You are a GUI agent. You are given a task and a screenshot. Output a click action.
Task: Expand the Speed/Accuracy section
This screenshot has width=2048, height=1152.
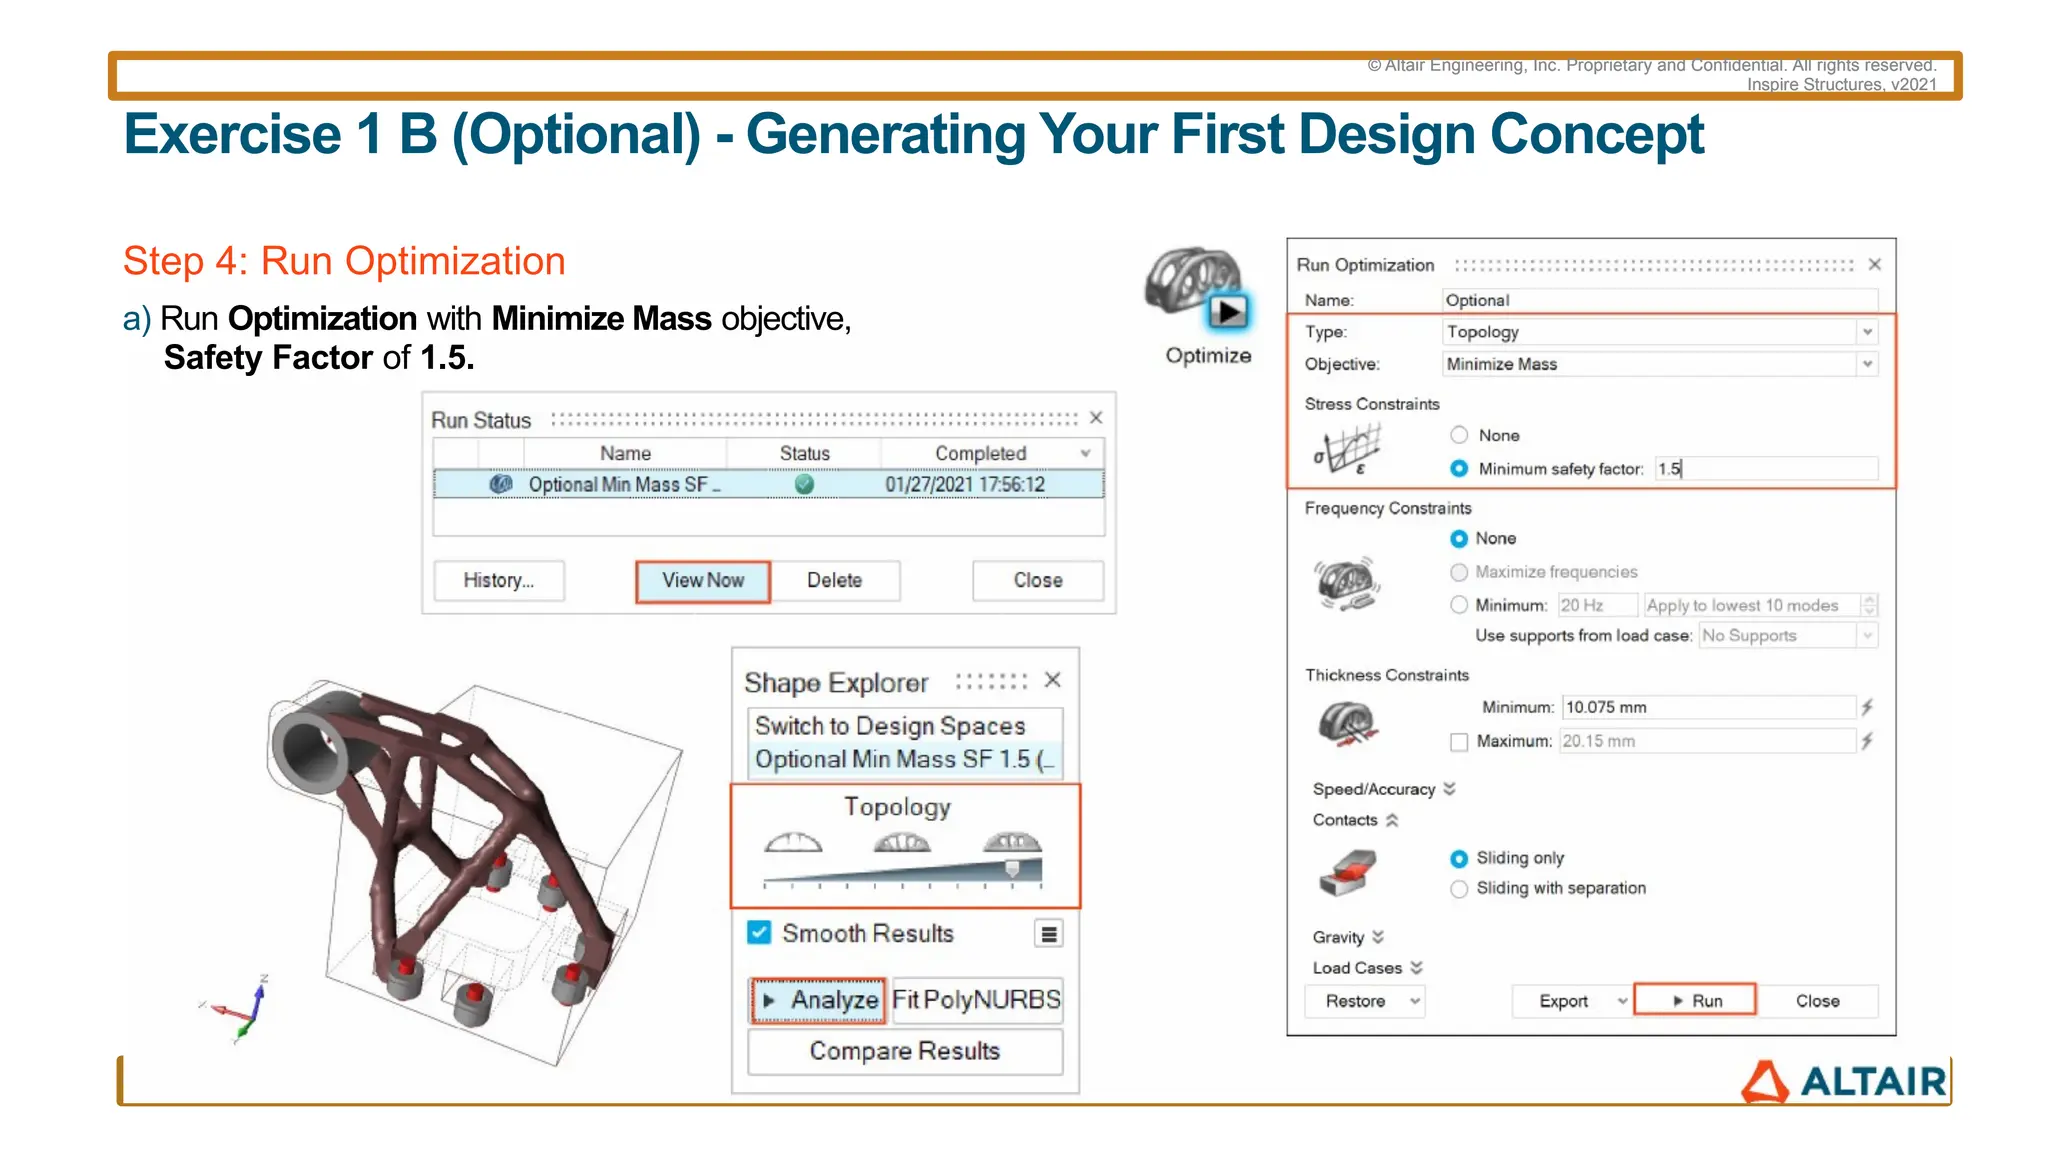1449,789
